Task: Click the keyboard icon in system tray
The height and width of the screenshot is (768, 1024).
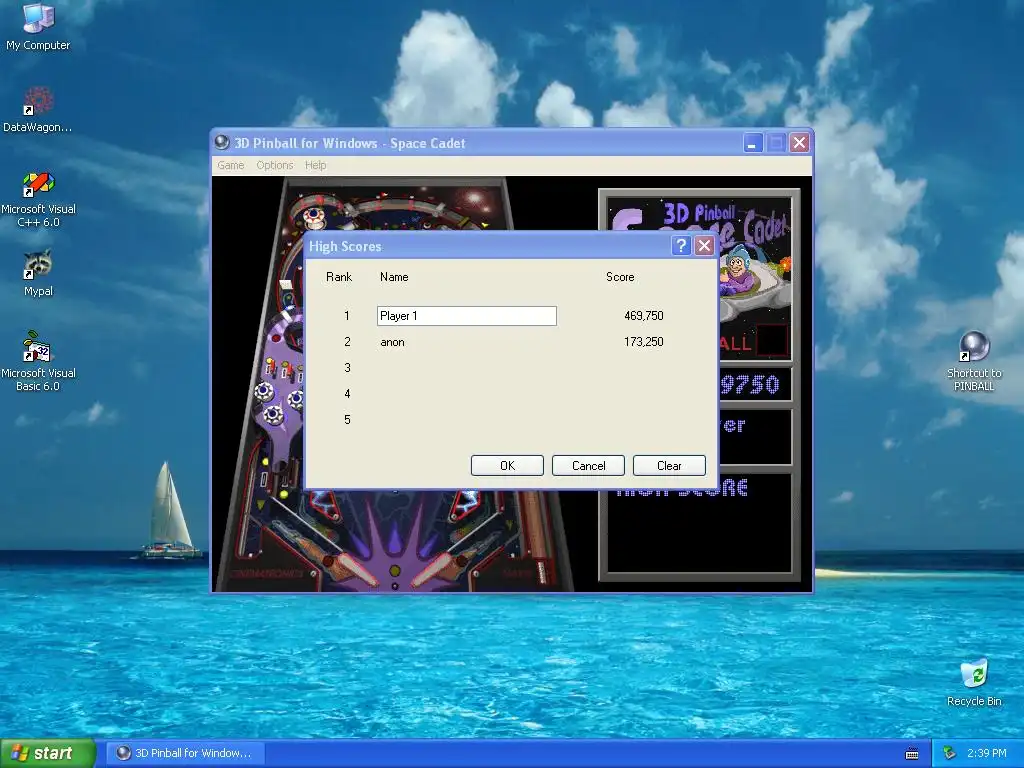Action: [x=912, y=754]
